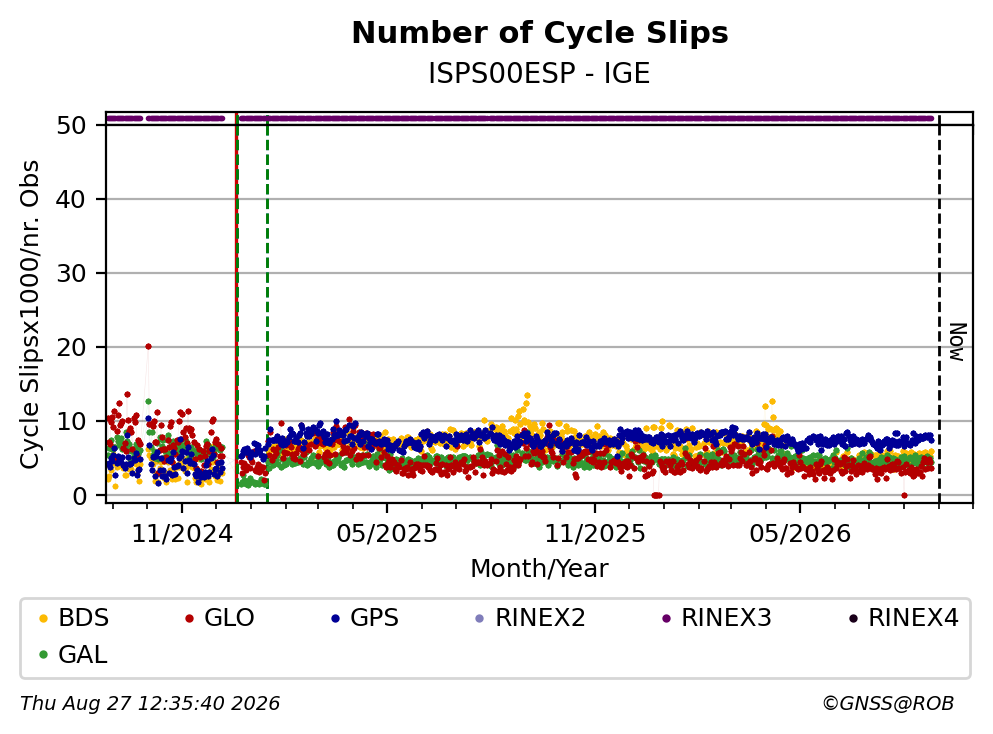Click the GLO red legend marker
Viewport: 993px width, 734px height.
click(189, 618)
